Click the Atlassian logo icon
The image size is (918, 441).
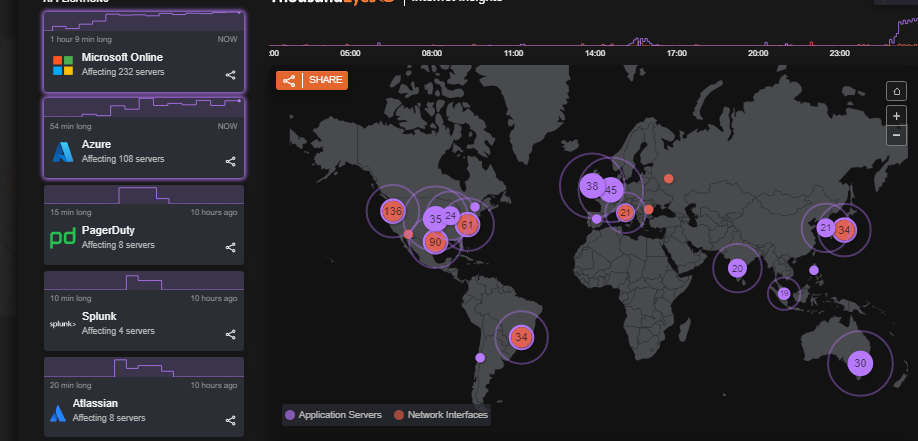pyautogui.click(x=57, y=413)
